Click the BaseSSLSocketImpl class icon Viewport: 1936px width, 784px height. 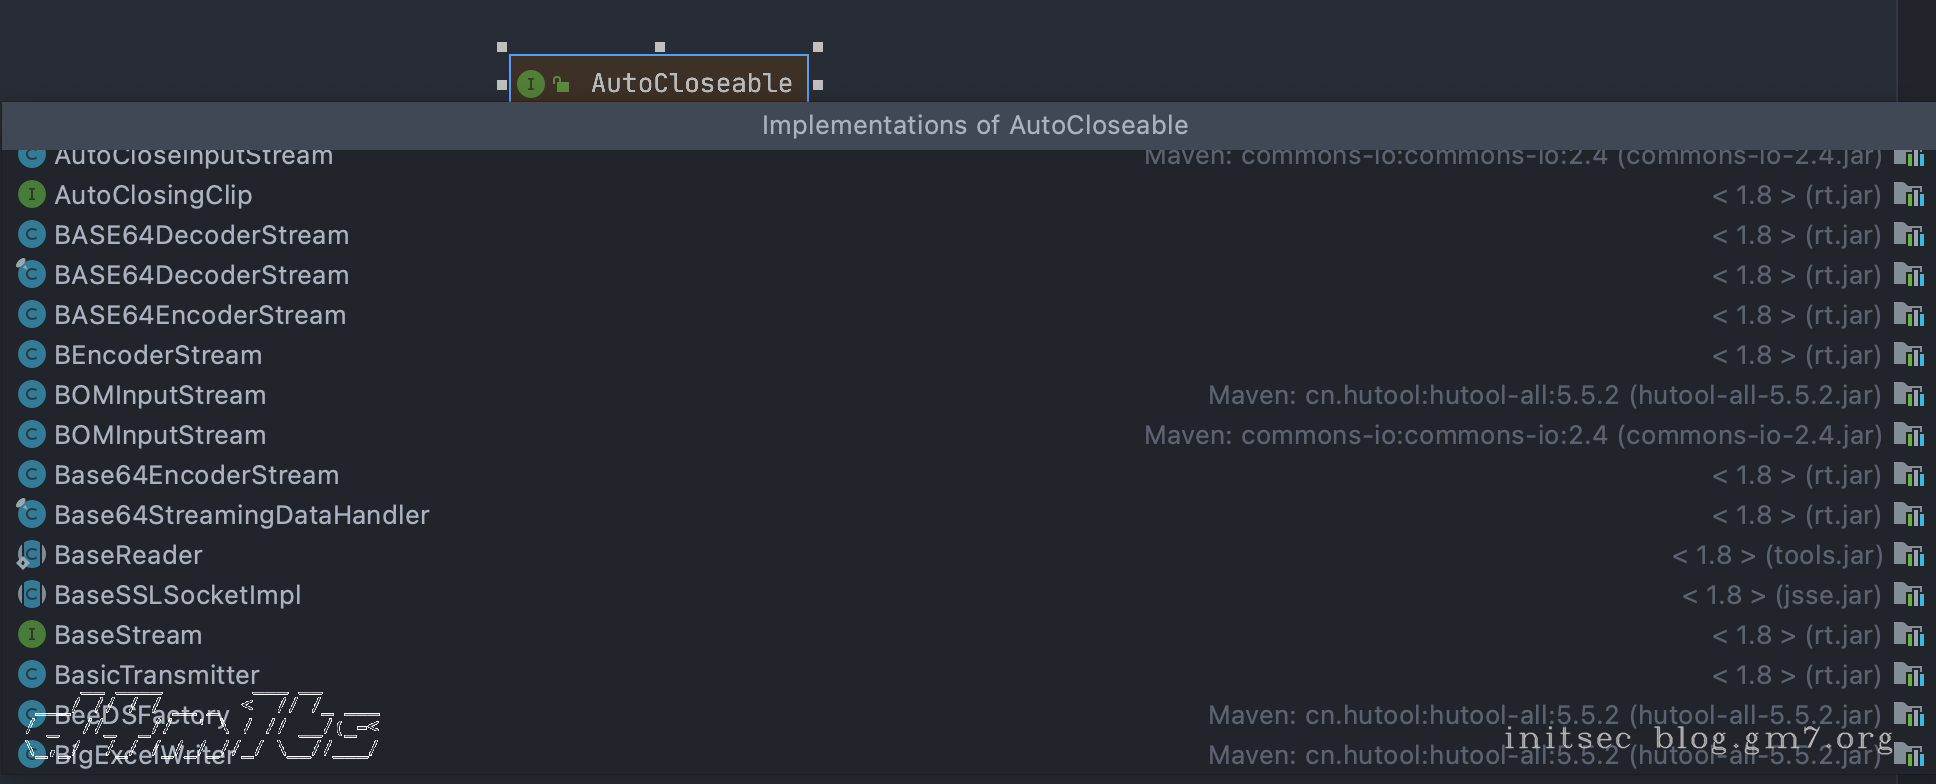pos(32,595)
